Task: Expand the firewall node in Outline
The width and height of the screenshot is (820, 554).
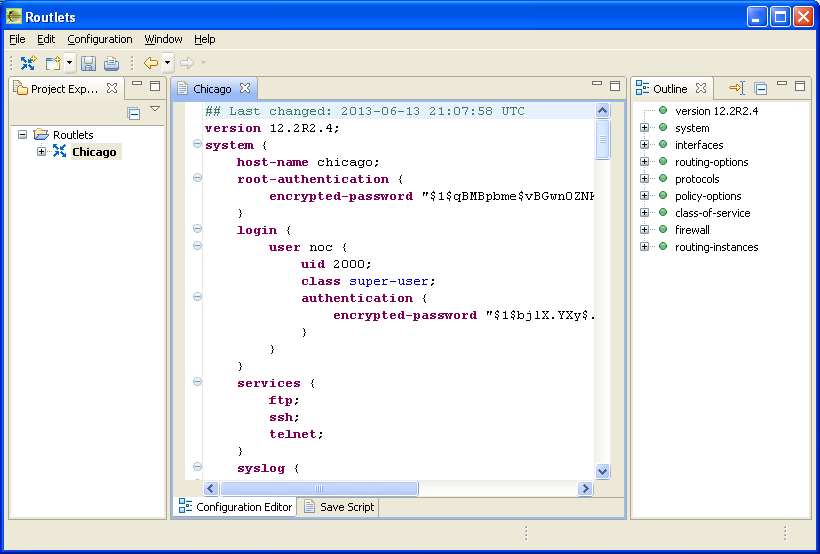Action: (644, 229)
